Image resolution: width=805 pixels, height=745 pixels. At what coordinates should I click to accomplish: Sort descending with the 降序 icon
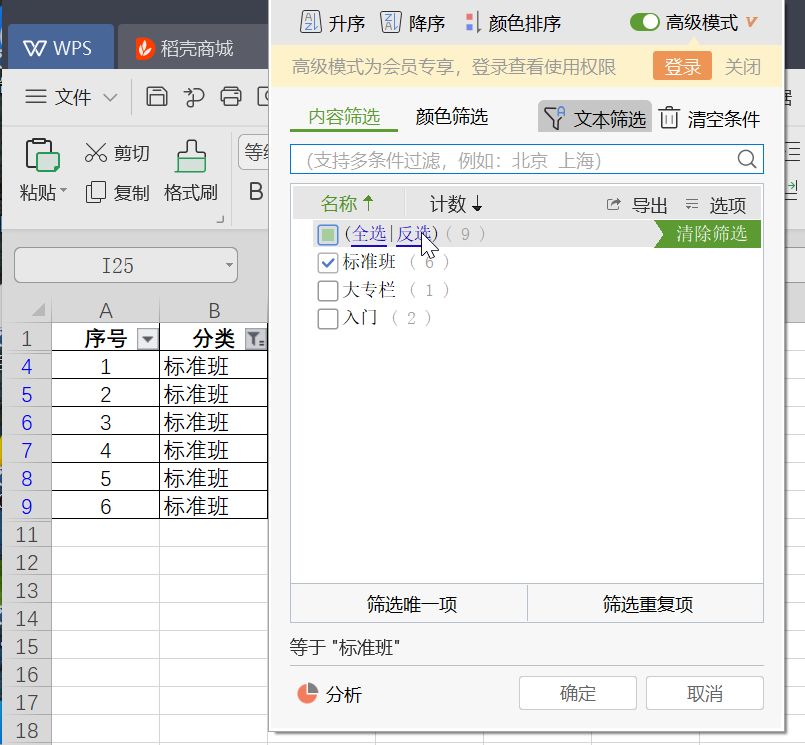(391, 22)
